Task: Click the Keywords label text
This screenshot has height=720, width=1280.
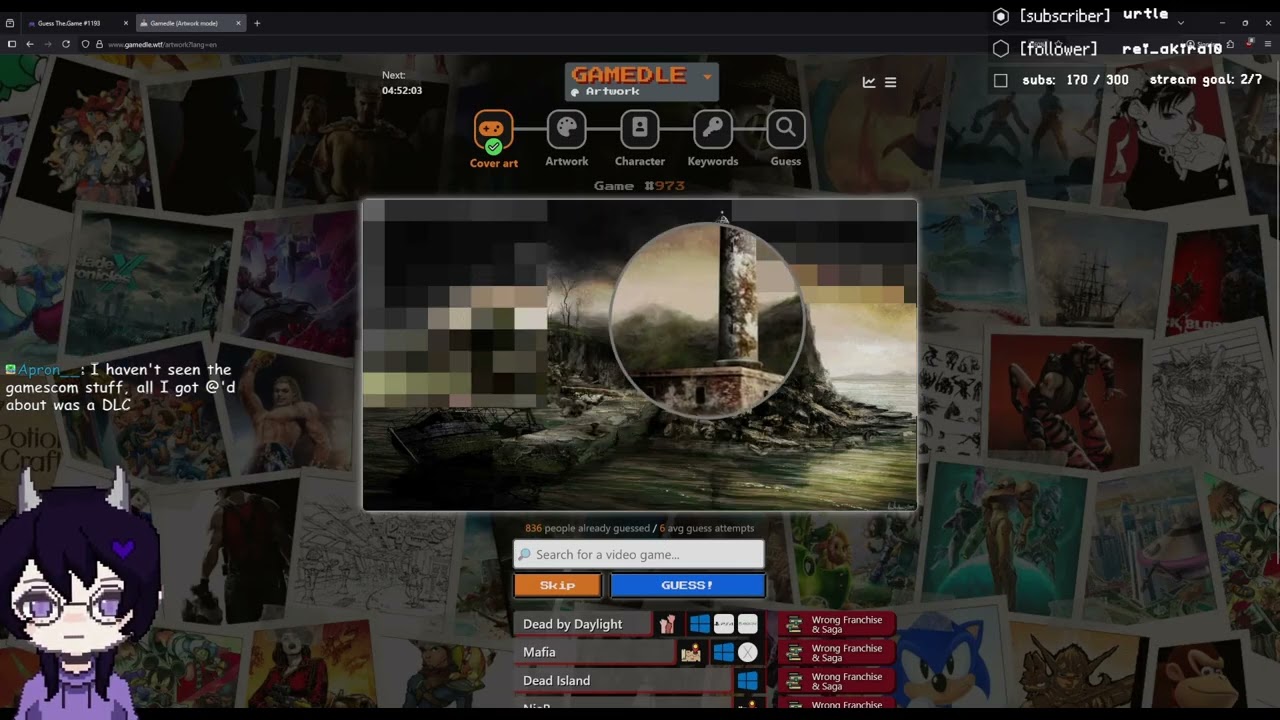Action: (x=713, y=161)
